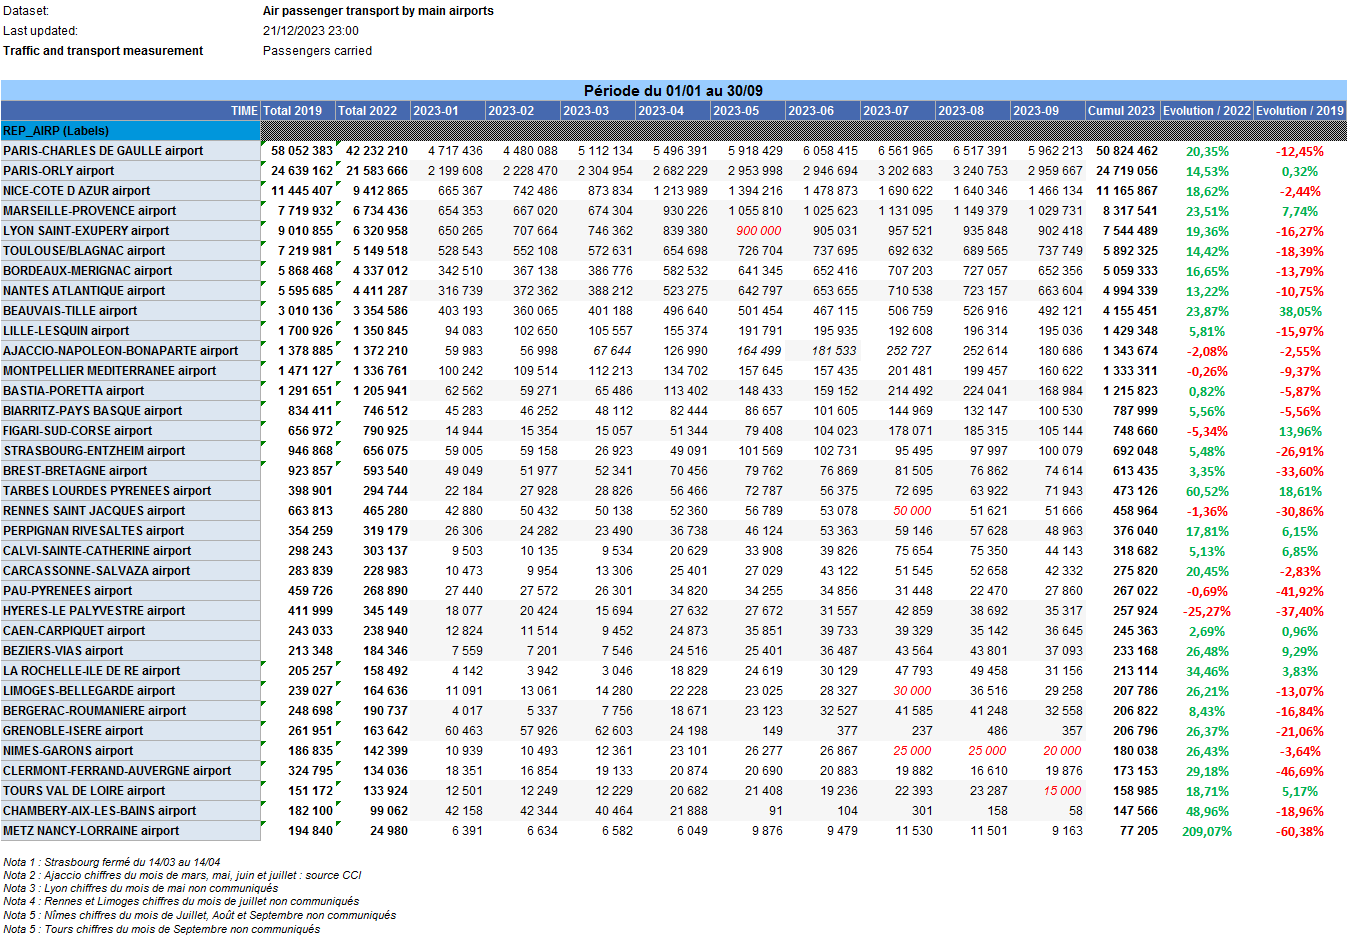Screen dimensions: 1347x936
Task: Select 'PERPIGNAN RIVESALTES airport' row label
Action: click(130, 531)
